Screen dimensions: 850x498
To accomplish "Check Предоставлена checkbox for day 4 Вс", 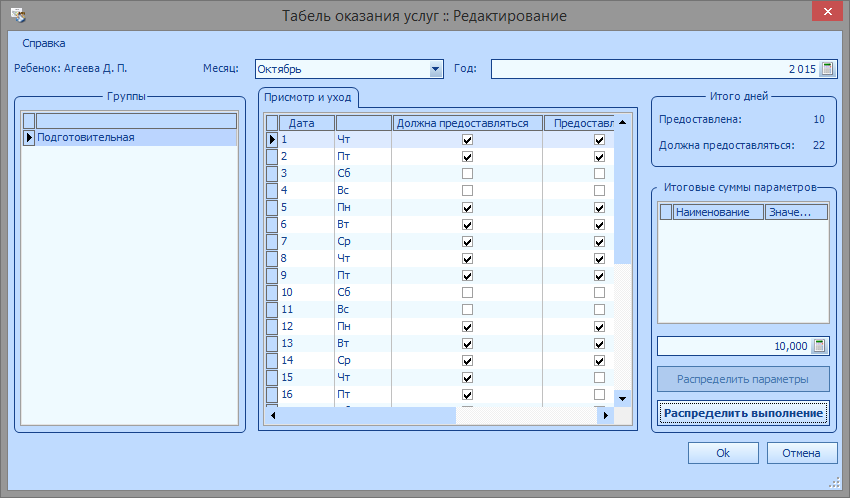I will (x=599, y=191).
